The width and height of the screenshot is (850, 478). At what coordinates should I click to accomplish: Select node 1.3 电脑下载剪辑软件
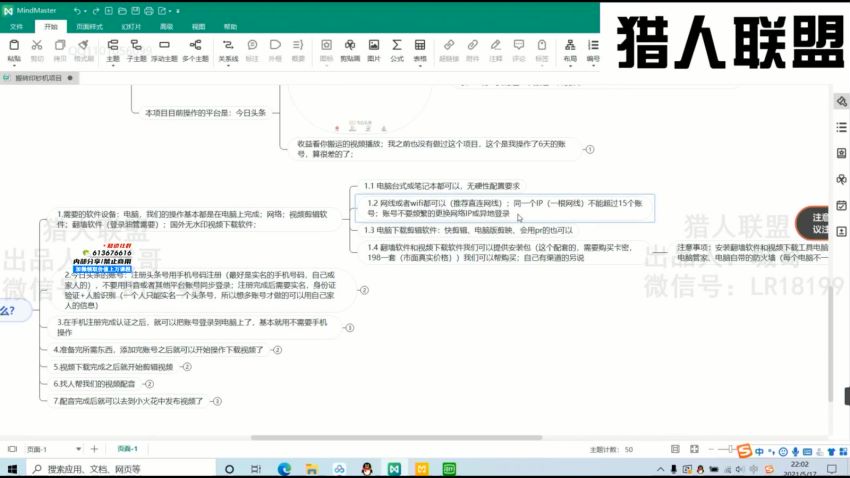tap(468, 230)
